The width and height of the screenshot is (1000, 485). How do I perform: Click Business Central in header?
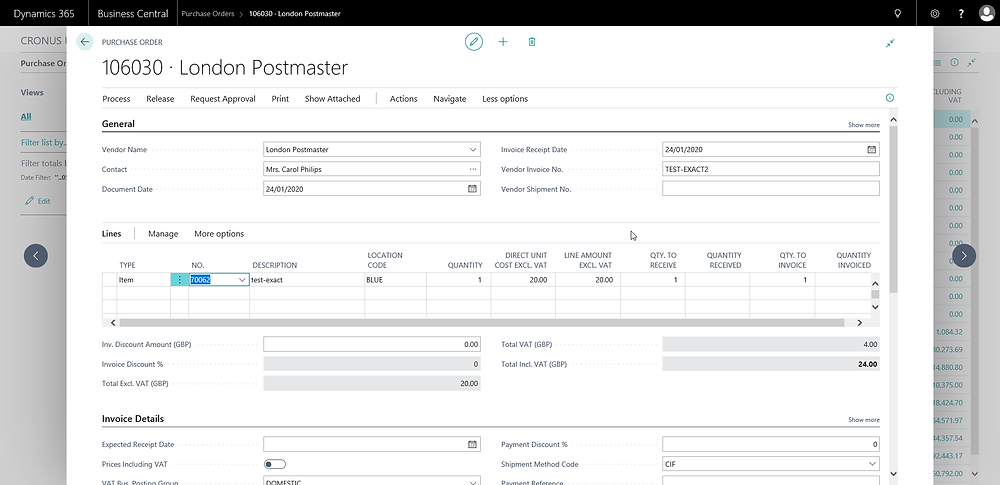point(133,13)
